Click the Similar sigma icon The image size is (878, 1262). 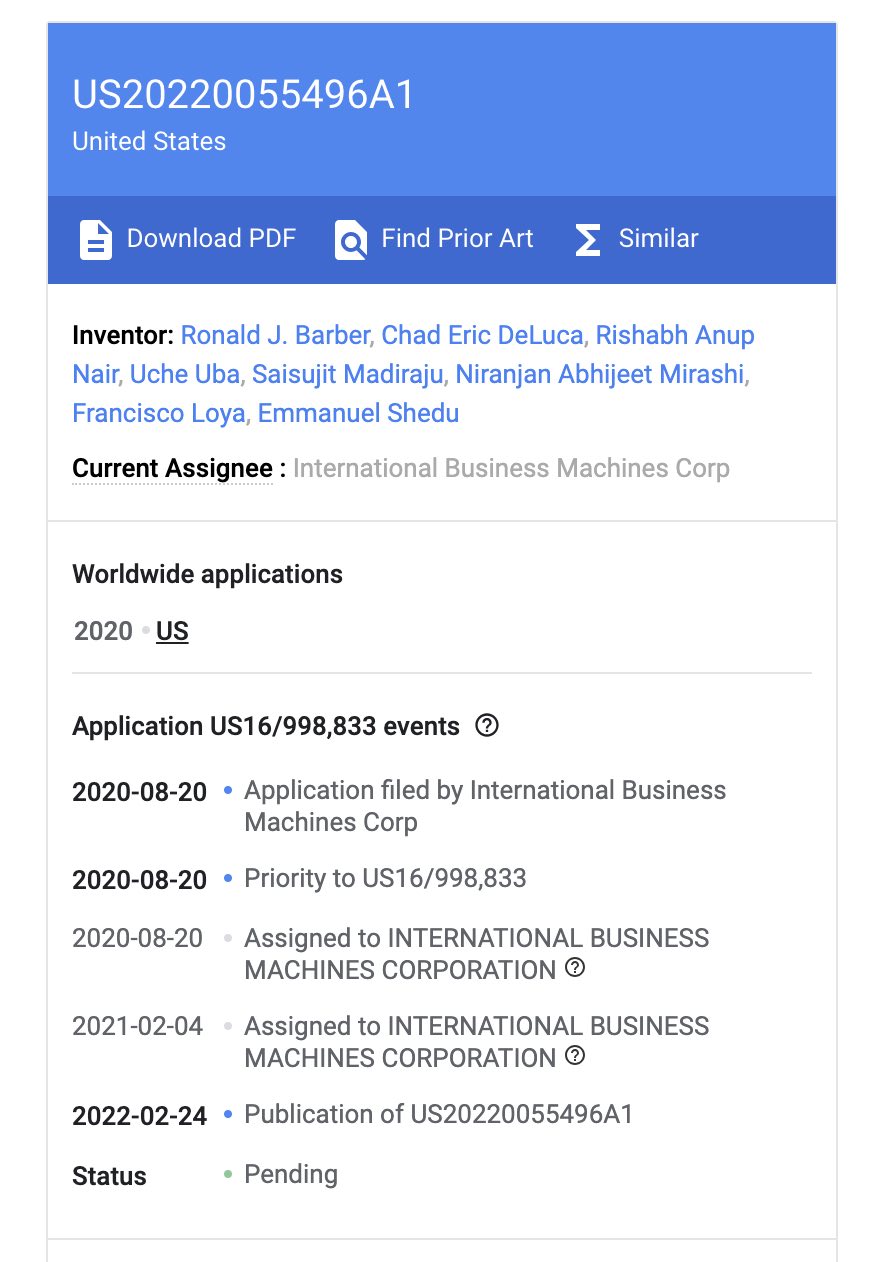(x=588, y=240)
